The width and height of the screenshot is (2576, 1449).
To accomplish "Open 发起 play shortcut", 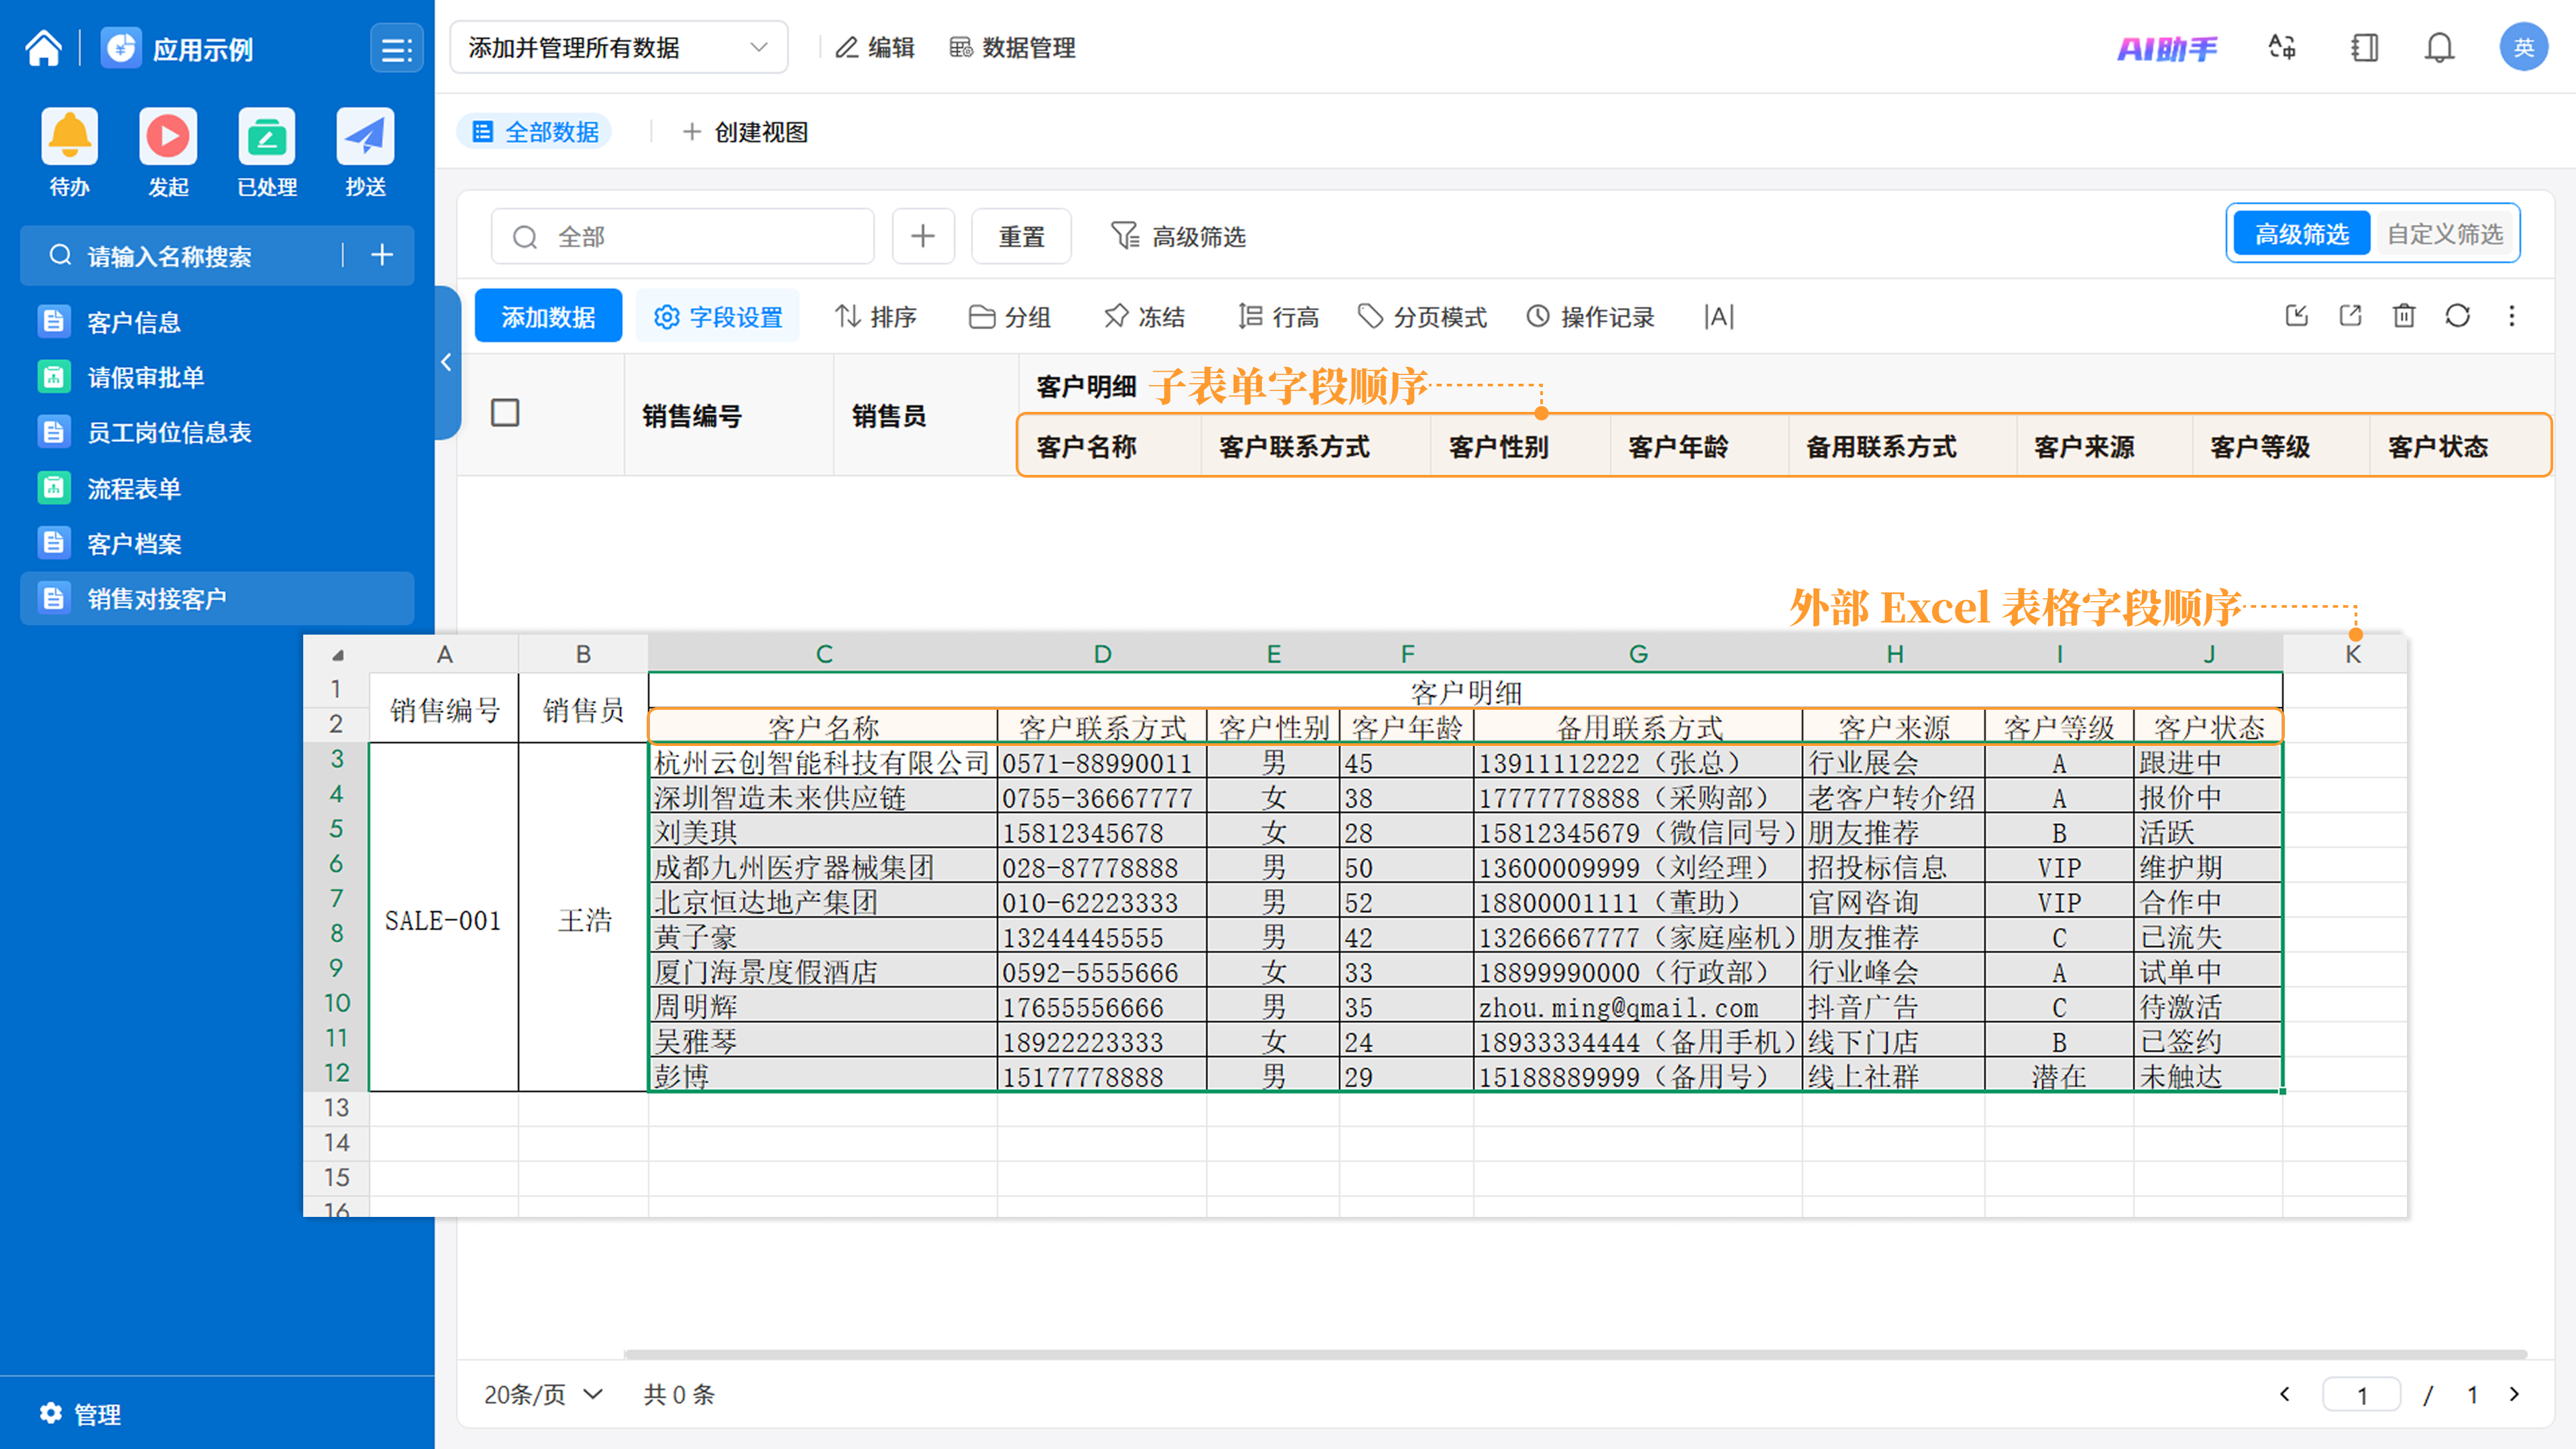I will point(168,136).
